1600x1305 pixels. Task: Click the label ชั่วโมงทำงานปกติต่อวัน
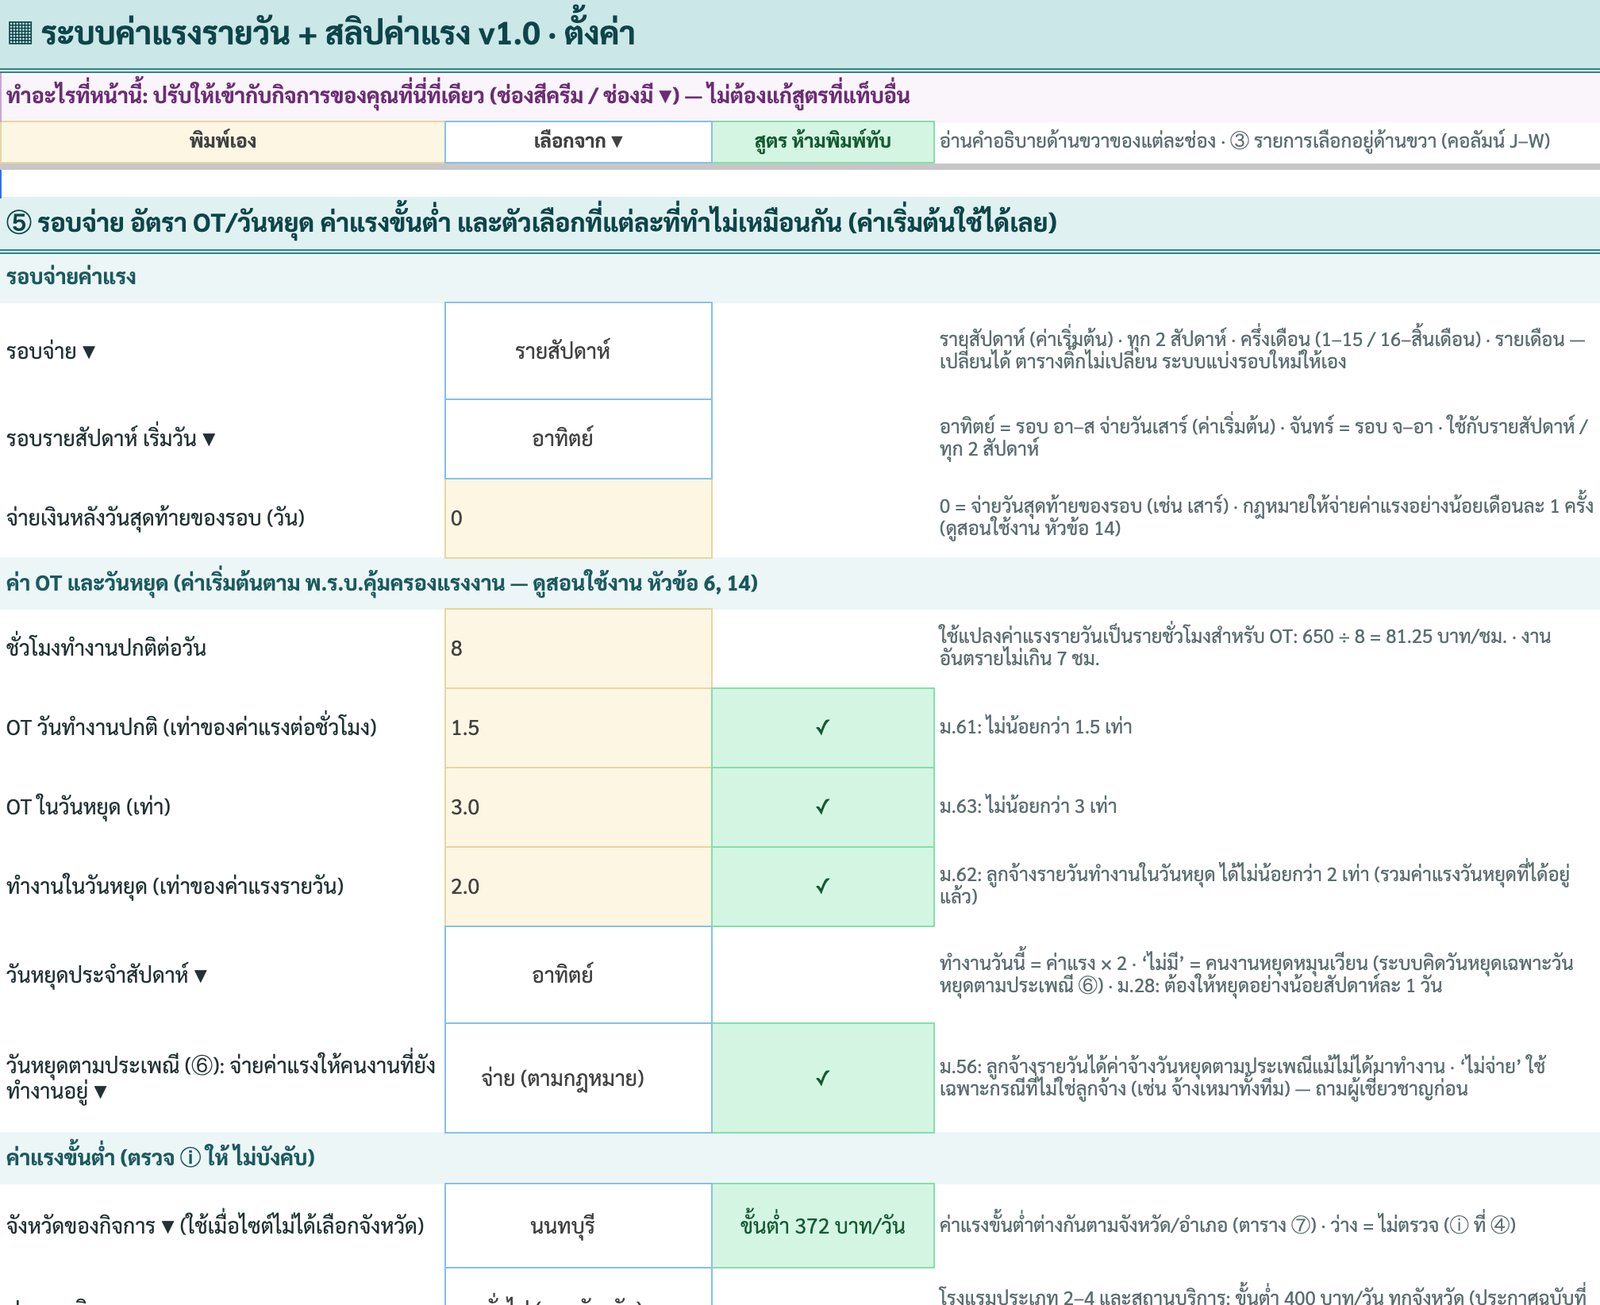pos(106,648)
